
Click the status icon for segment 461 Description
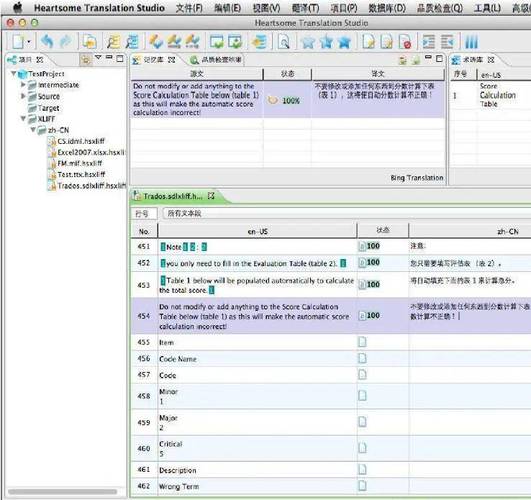pos(362,470)
